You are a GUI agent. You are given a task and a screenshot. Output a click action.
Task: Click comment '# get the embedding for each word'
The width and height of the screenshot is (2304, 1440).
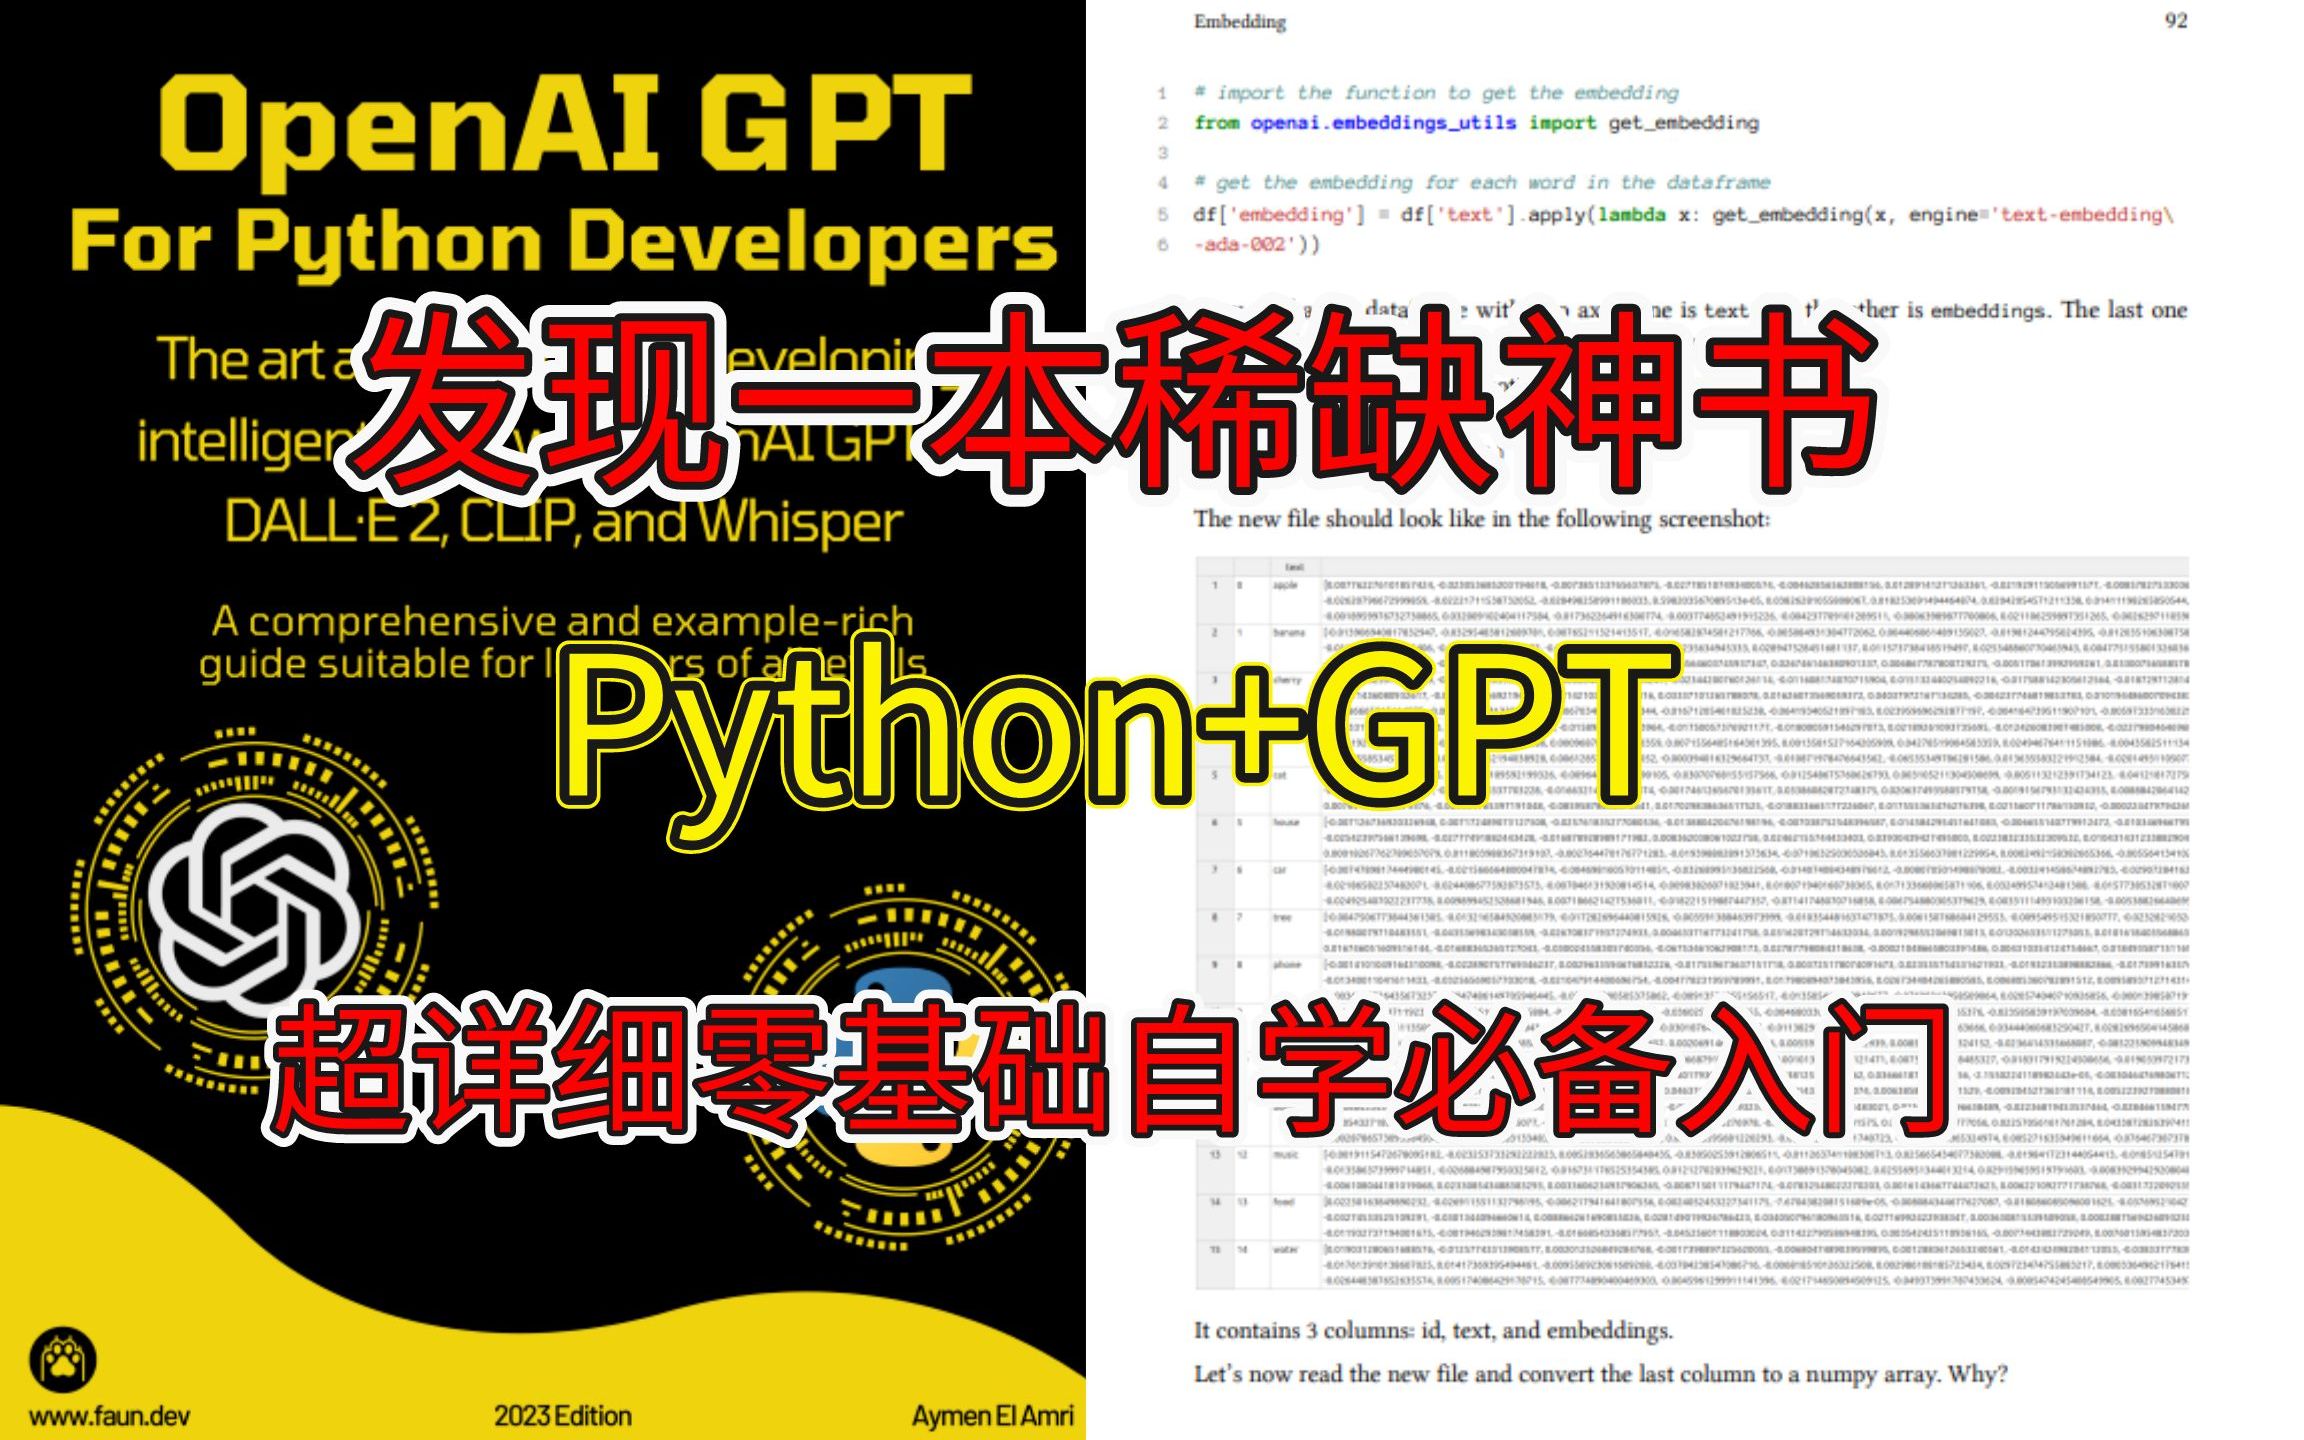pos(1482,183)
